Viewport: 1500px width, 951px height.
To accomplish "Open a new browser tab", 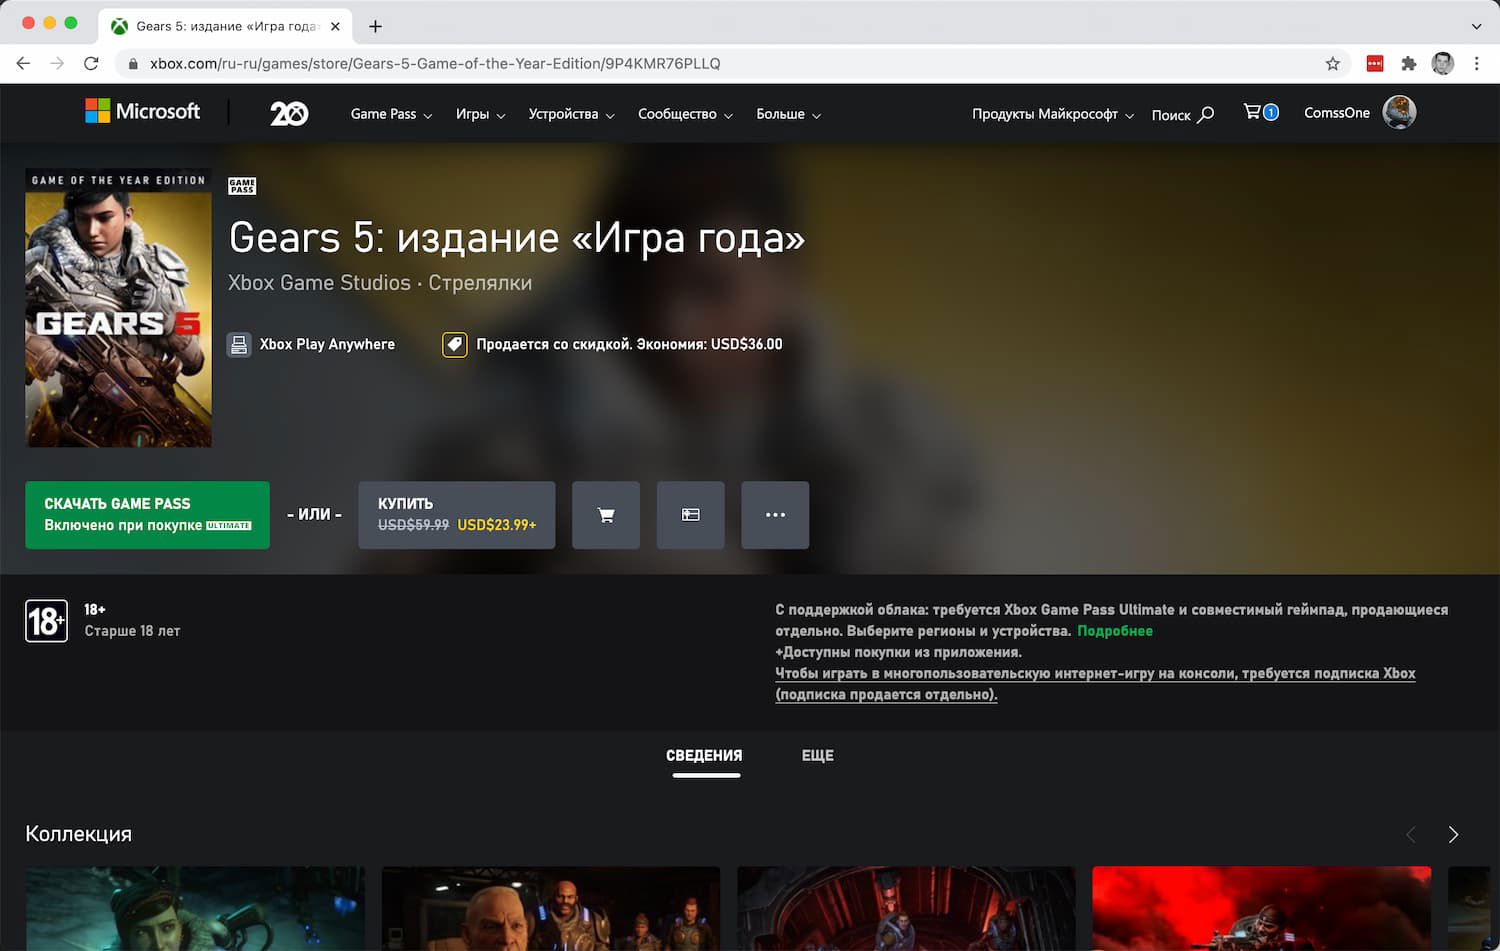I will (375, 26).
